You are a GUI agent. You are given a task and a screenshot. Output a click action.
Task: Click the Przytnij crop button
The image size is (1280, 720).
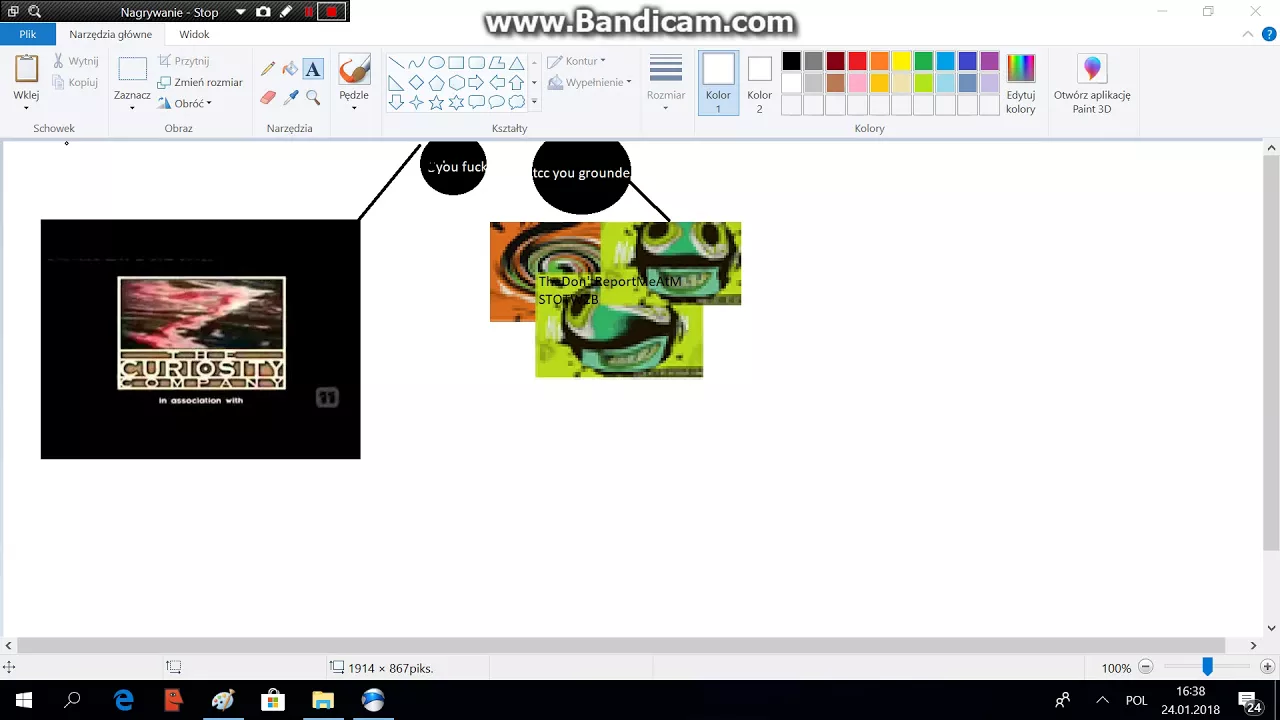(183, 61)
